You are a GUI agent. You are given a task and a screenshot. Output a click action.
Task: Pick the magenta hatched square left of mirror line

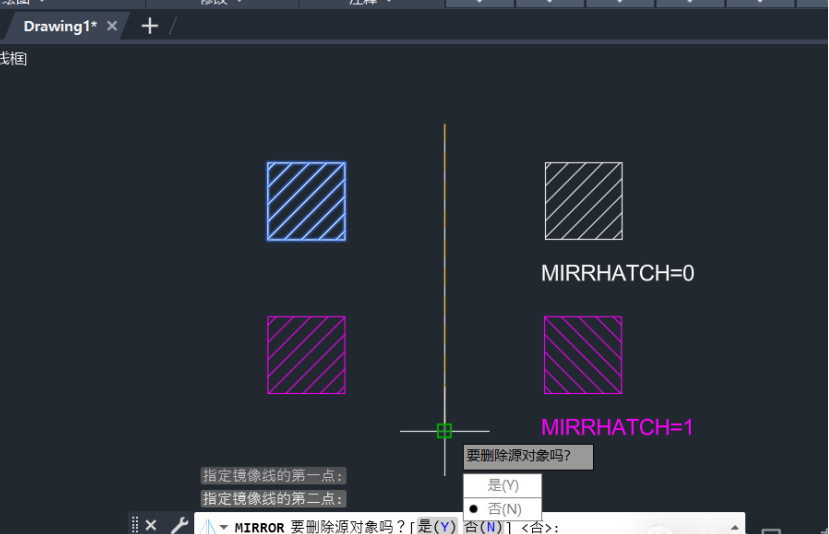point(306,355)
